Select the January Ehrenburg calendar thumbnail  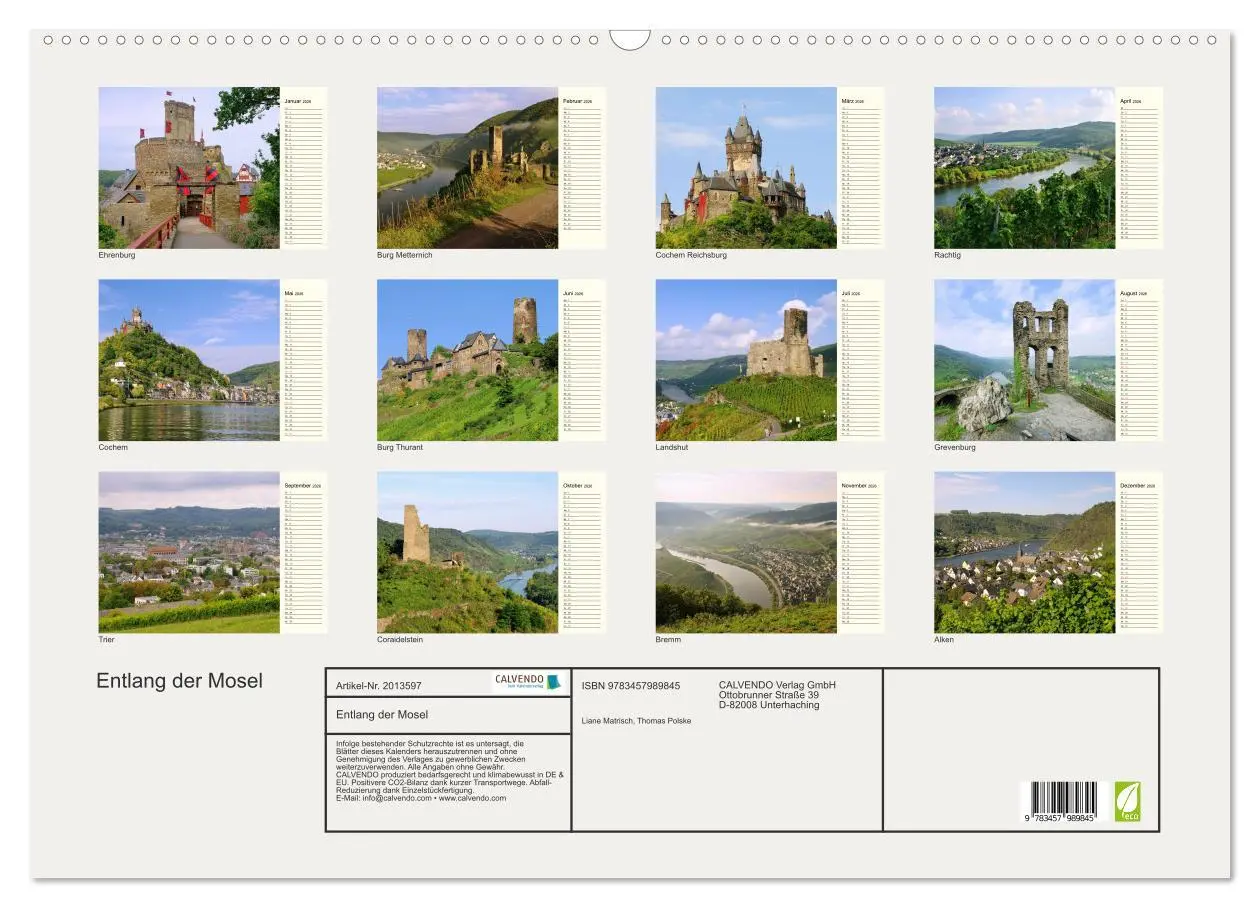(190, 168)
